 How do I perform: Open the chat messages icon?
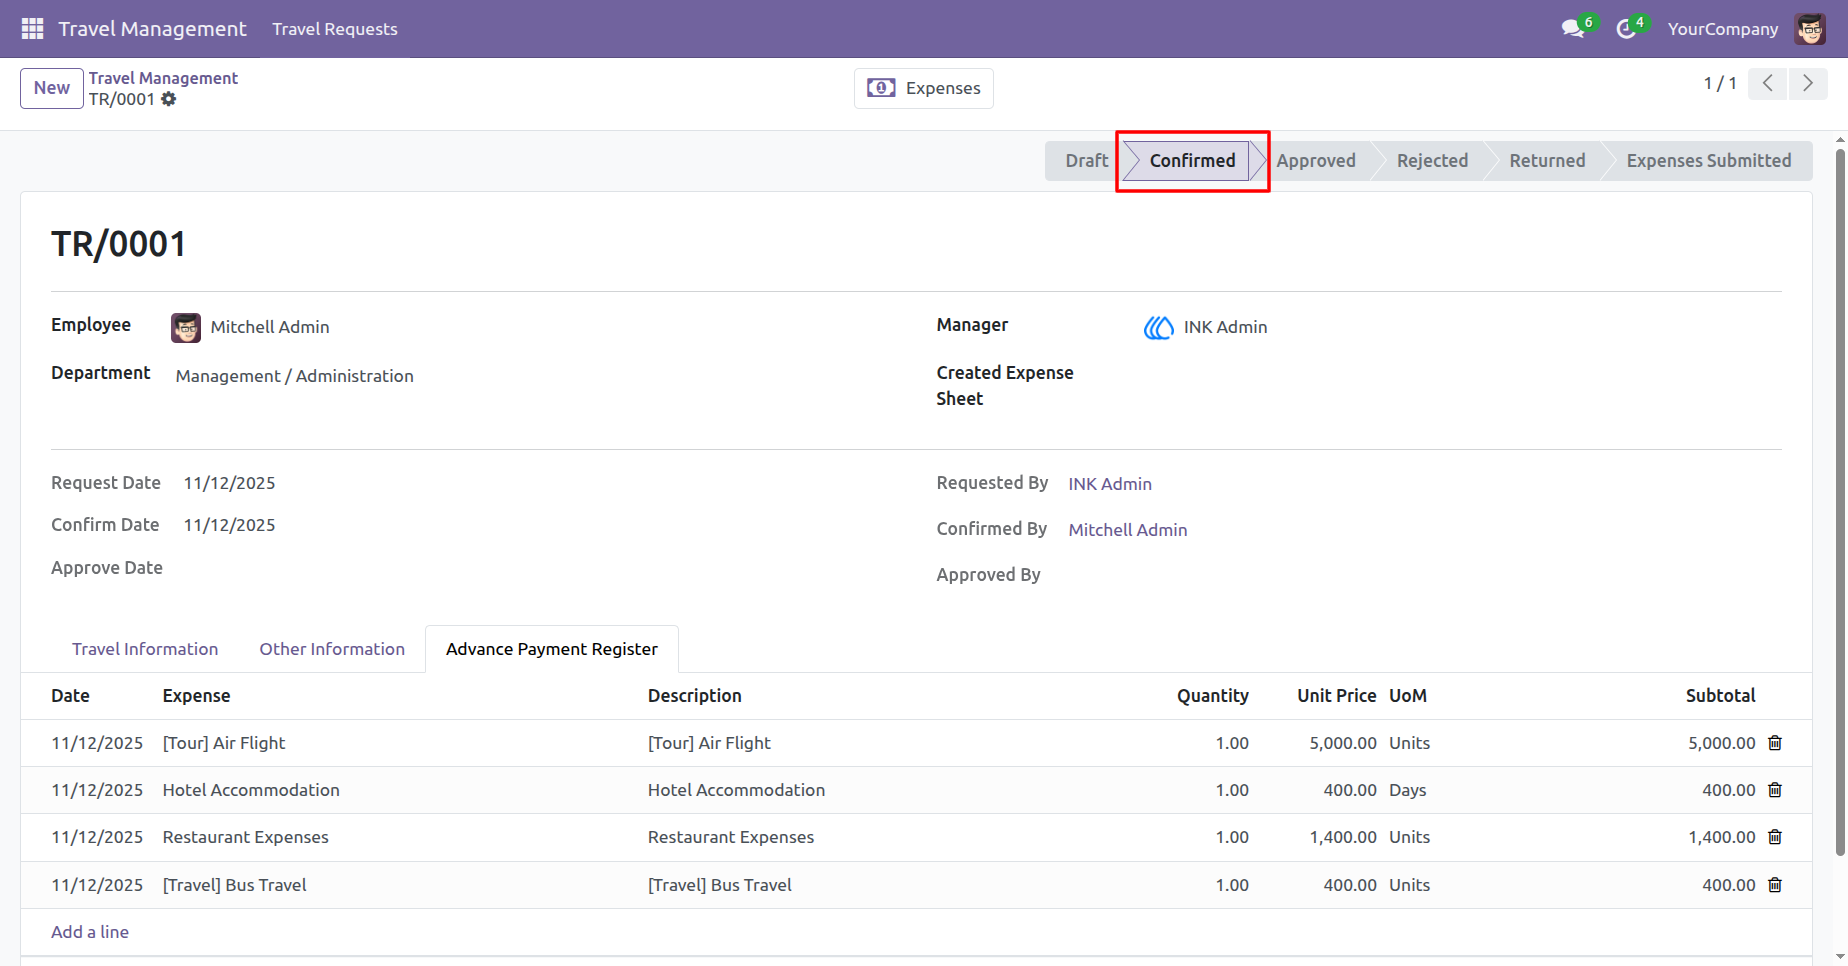point(1573,29)
